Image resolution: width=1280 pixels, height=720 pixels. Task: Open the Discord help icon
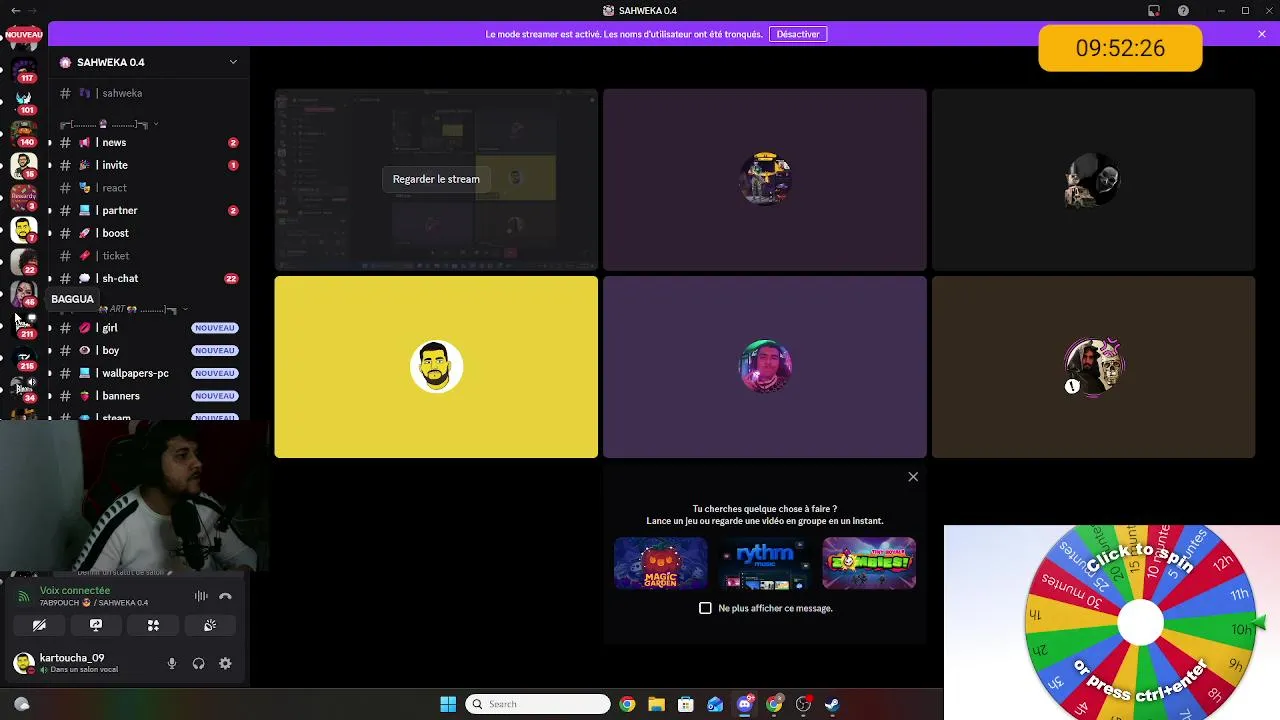pos(1184,11)
